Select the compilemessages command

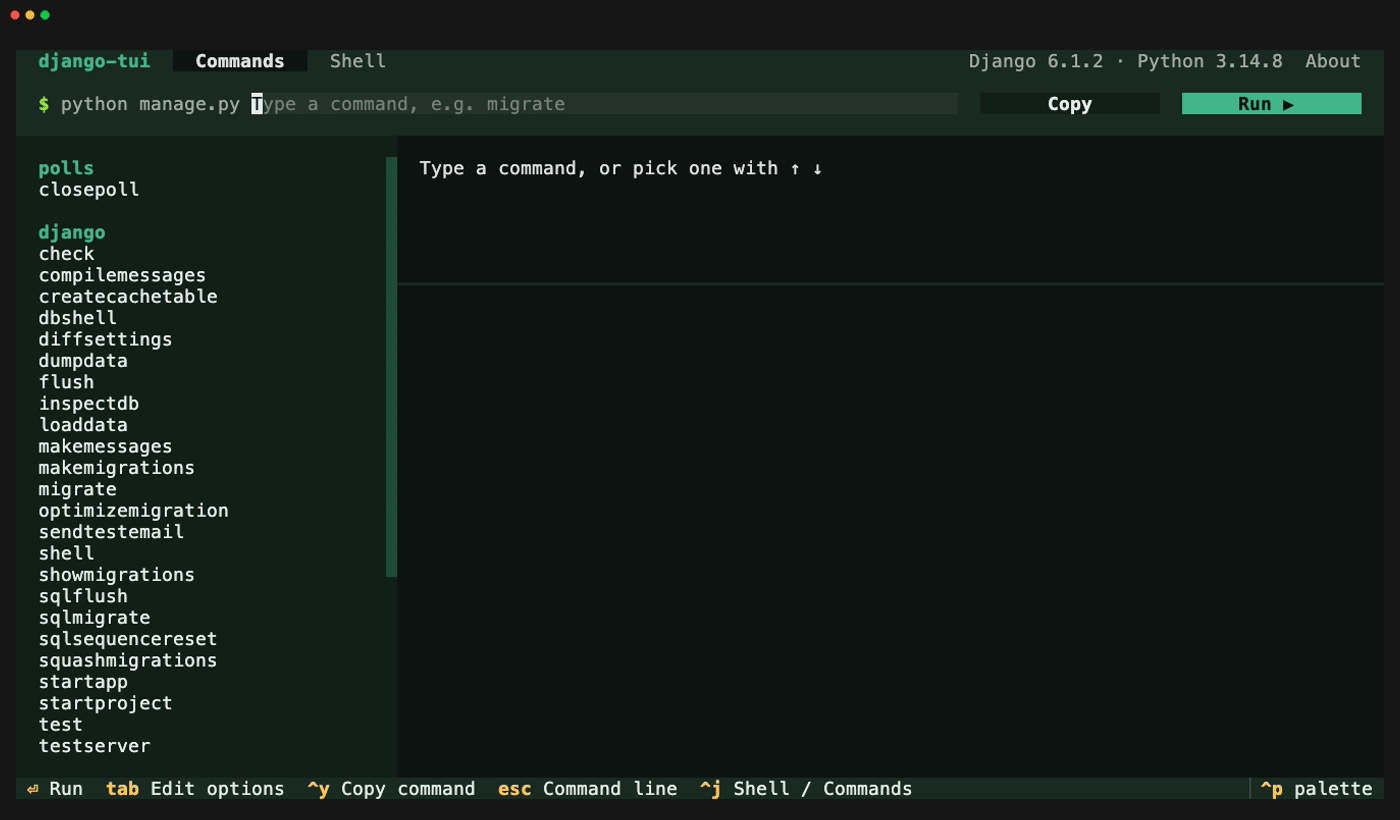coord(122,275)
